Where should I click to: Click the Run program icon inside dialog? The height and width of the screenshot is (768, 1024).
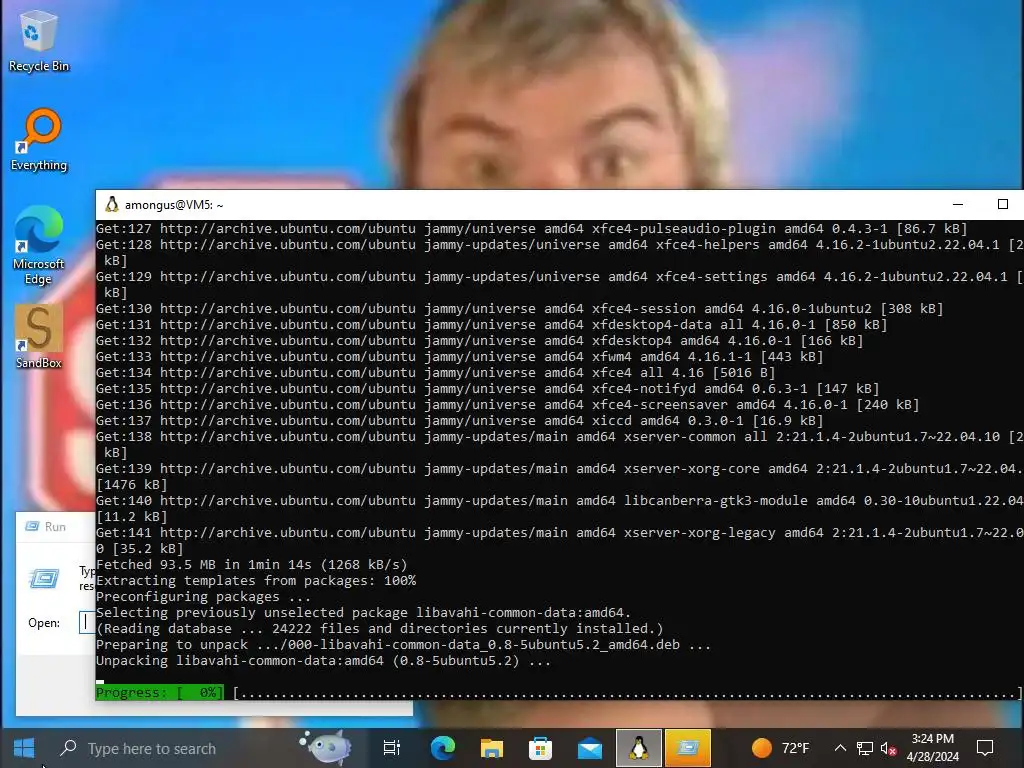click(44, 579)
